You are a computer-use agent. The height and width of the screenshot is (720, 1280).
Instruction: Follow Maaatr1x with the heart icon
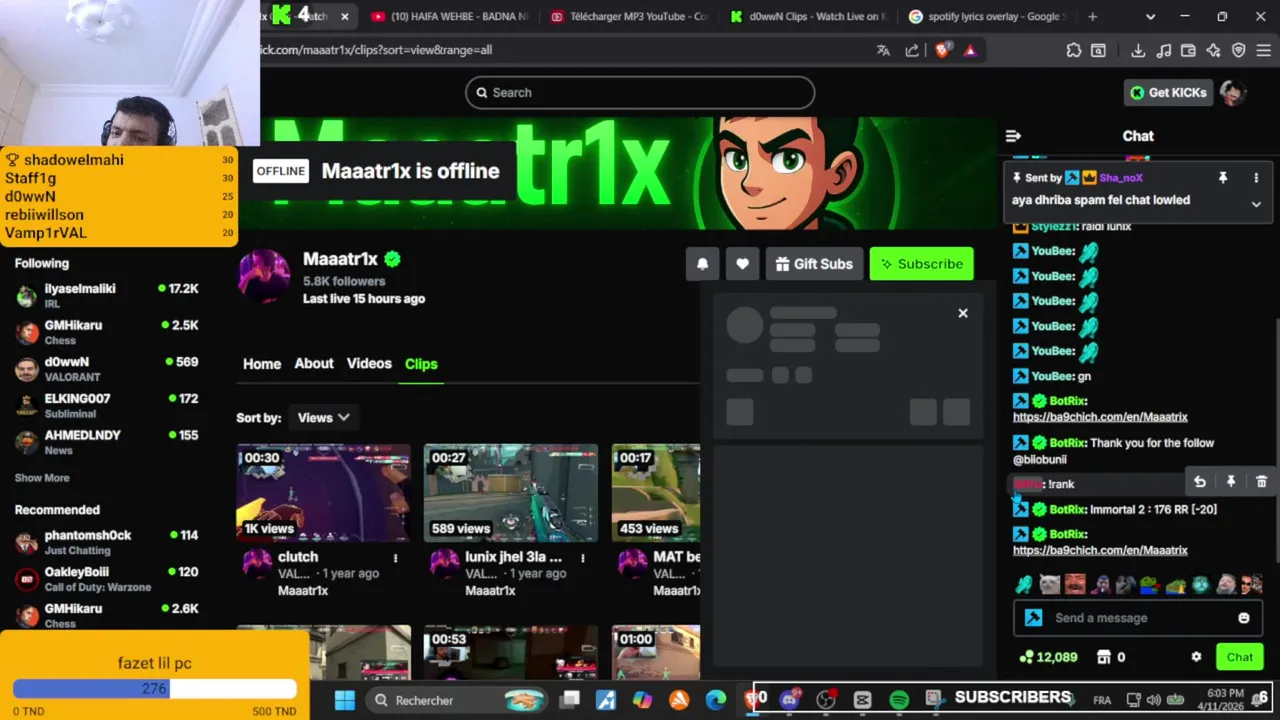click(x=742, y=264)
